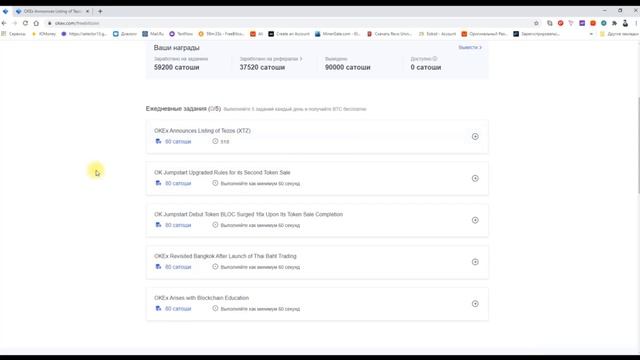The width and height of the screenshot is (640, 360).
Task: Click clock icon in Revisited Bangkok task
Action: click(x=215, y=267)
